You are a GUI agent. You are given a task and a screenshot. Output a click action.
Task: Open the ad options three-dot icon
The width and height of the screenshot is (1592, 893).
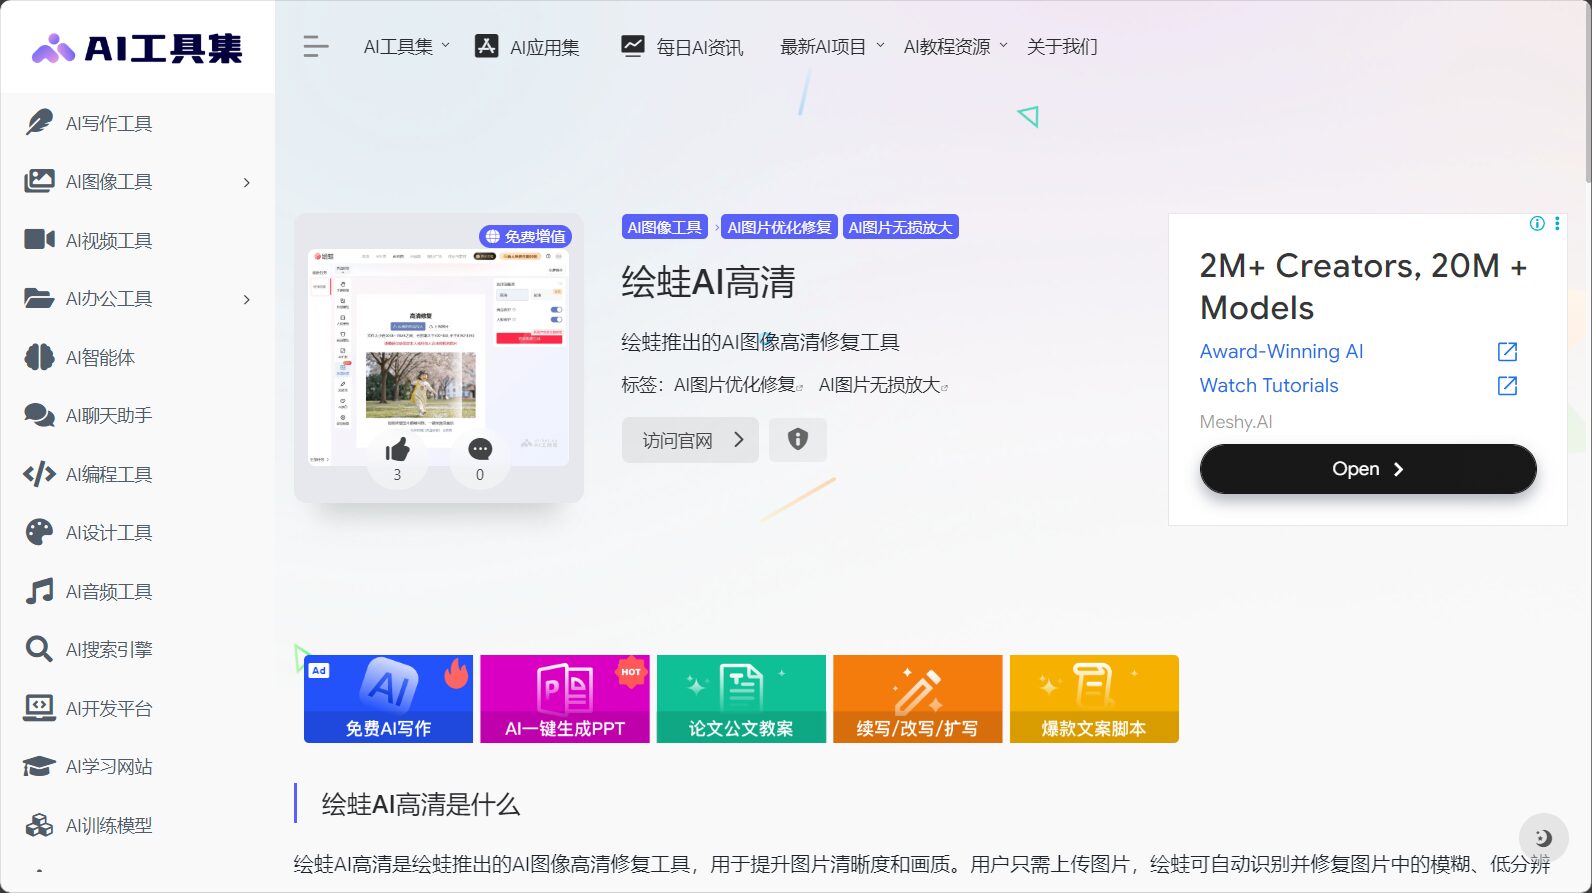[1557, 223]
